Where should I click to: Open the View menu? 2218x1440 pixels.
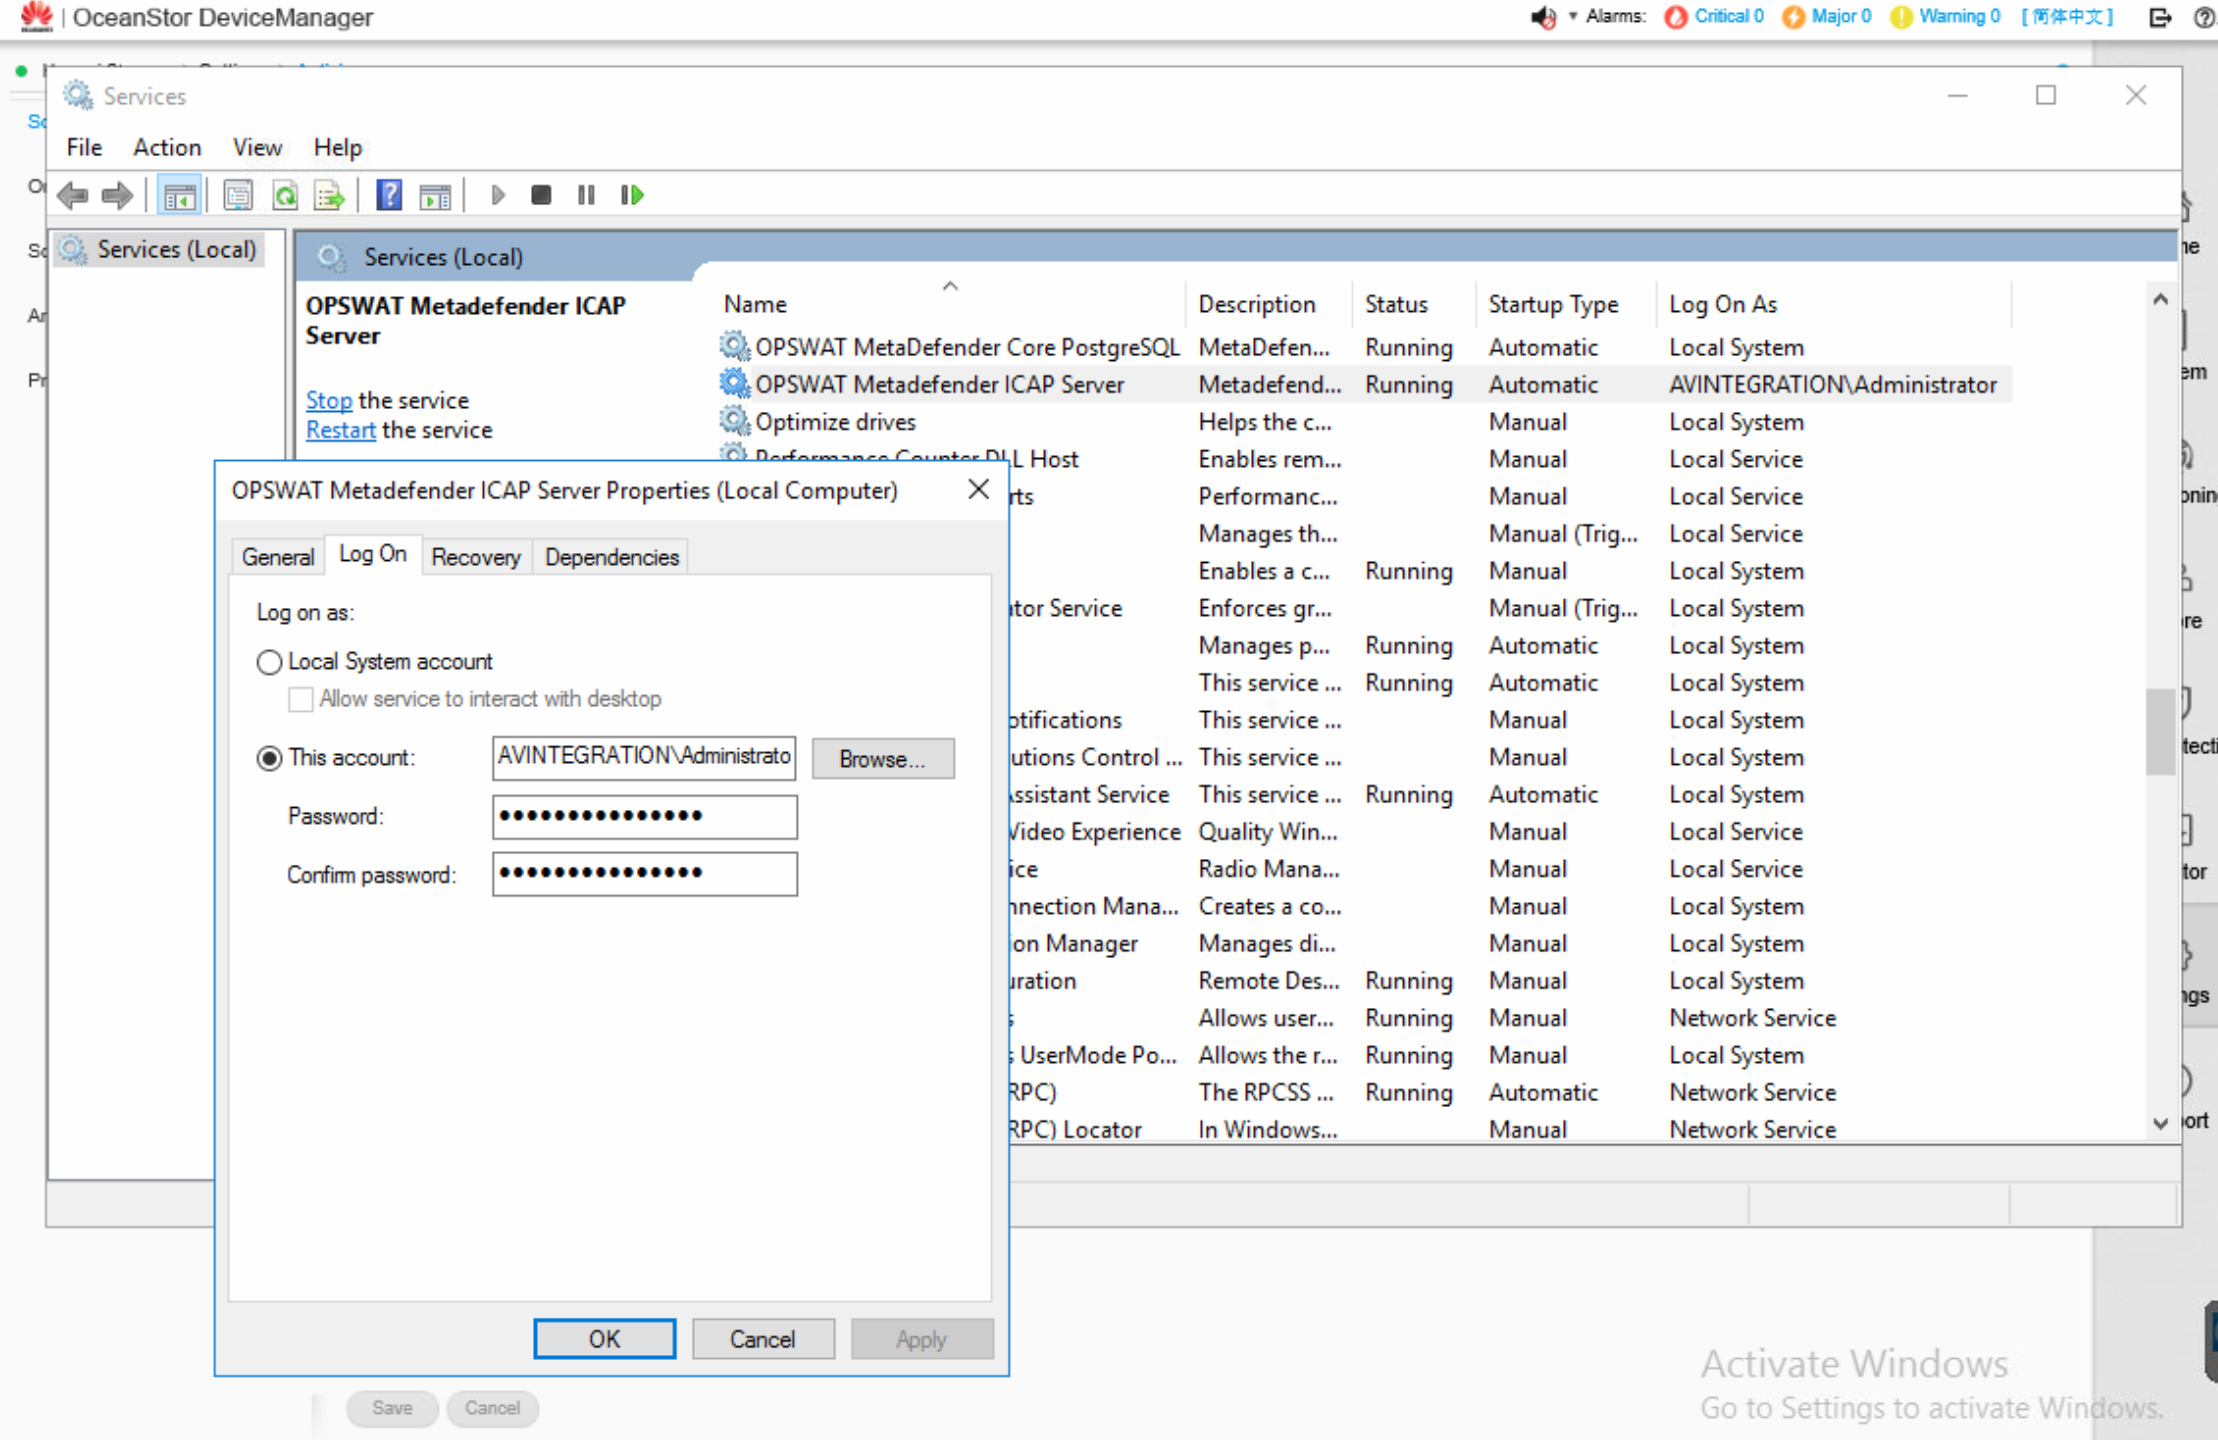(x=257, y=147)
